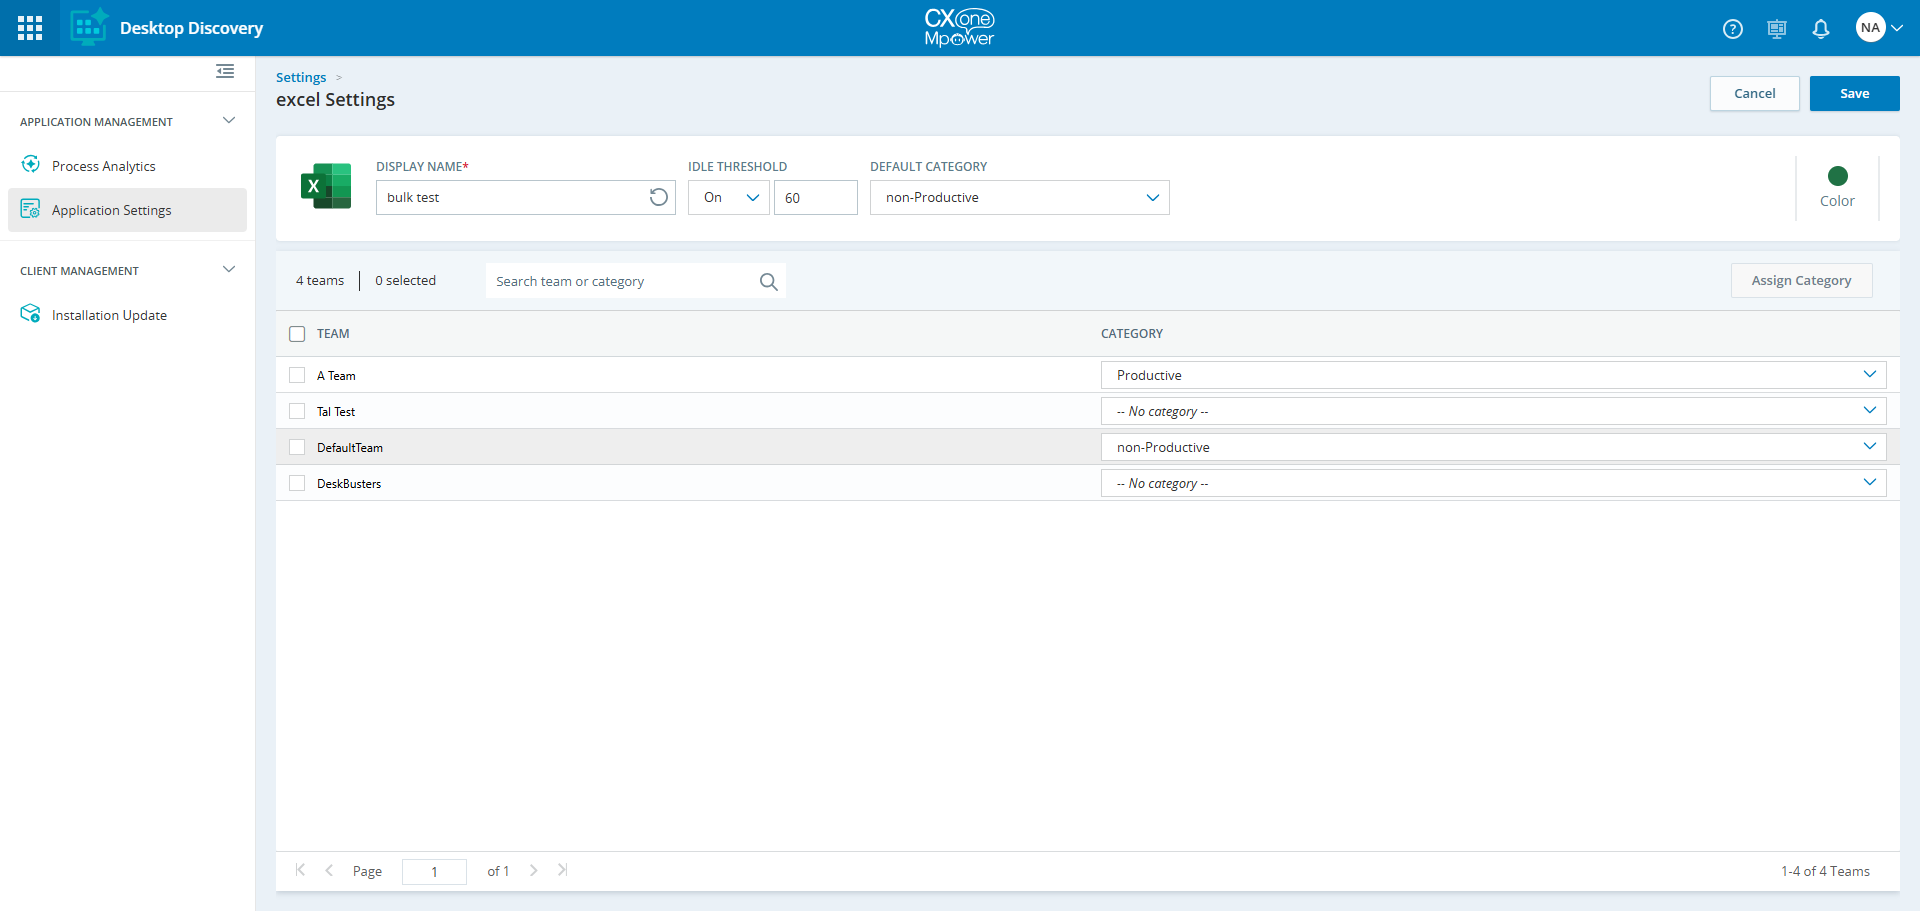This screenshot has height=911, width=1920.
Task: Collapse the sidebar navigation
Action: coord(225,71)
